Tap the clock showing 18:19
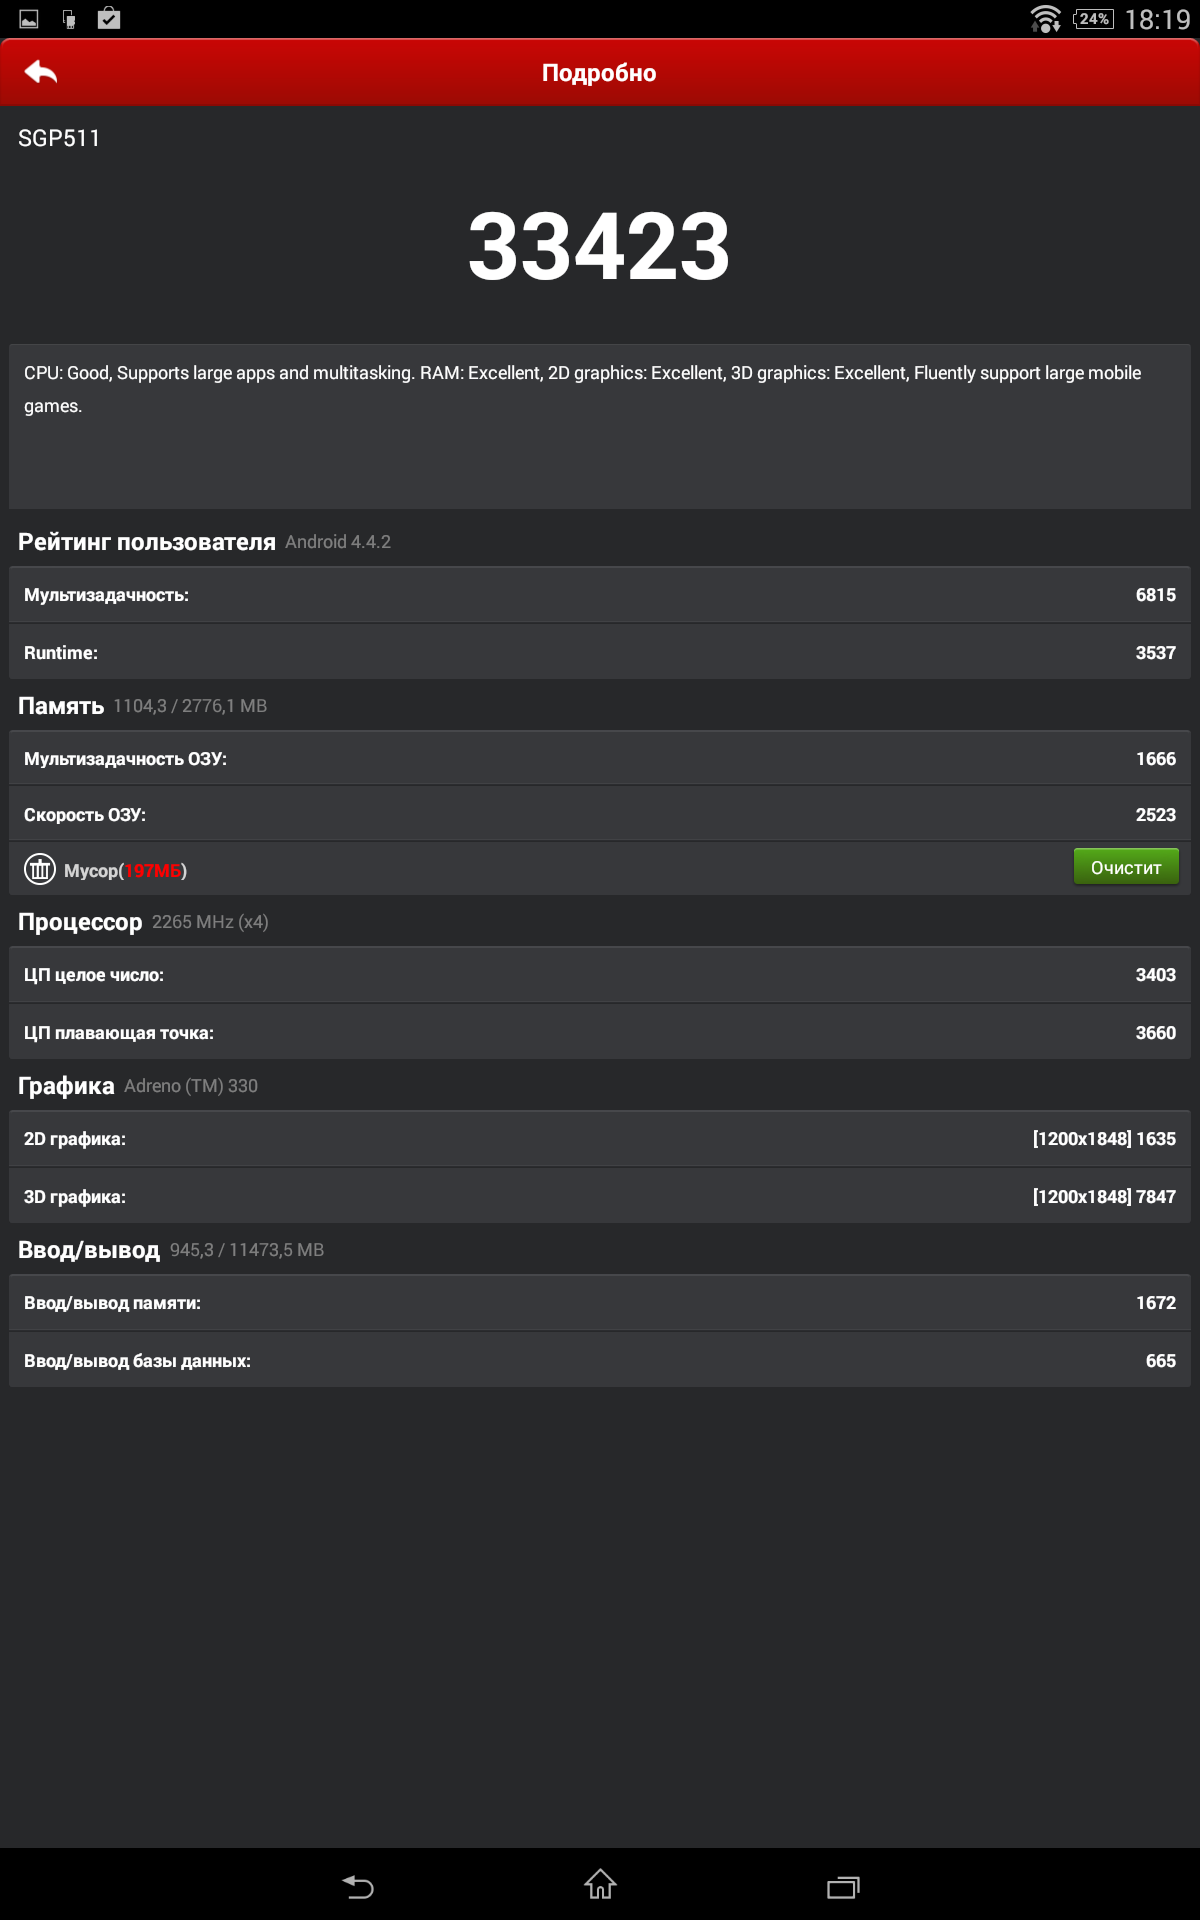Image resolution: width=1200 pixels, height=1920 pixels. [x=1157, y=20]
